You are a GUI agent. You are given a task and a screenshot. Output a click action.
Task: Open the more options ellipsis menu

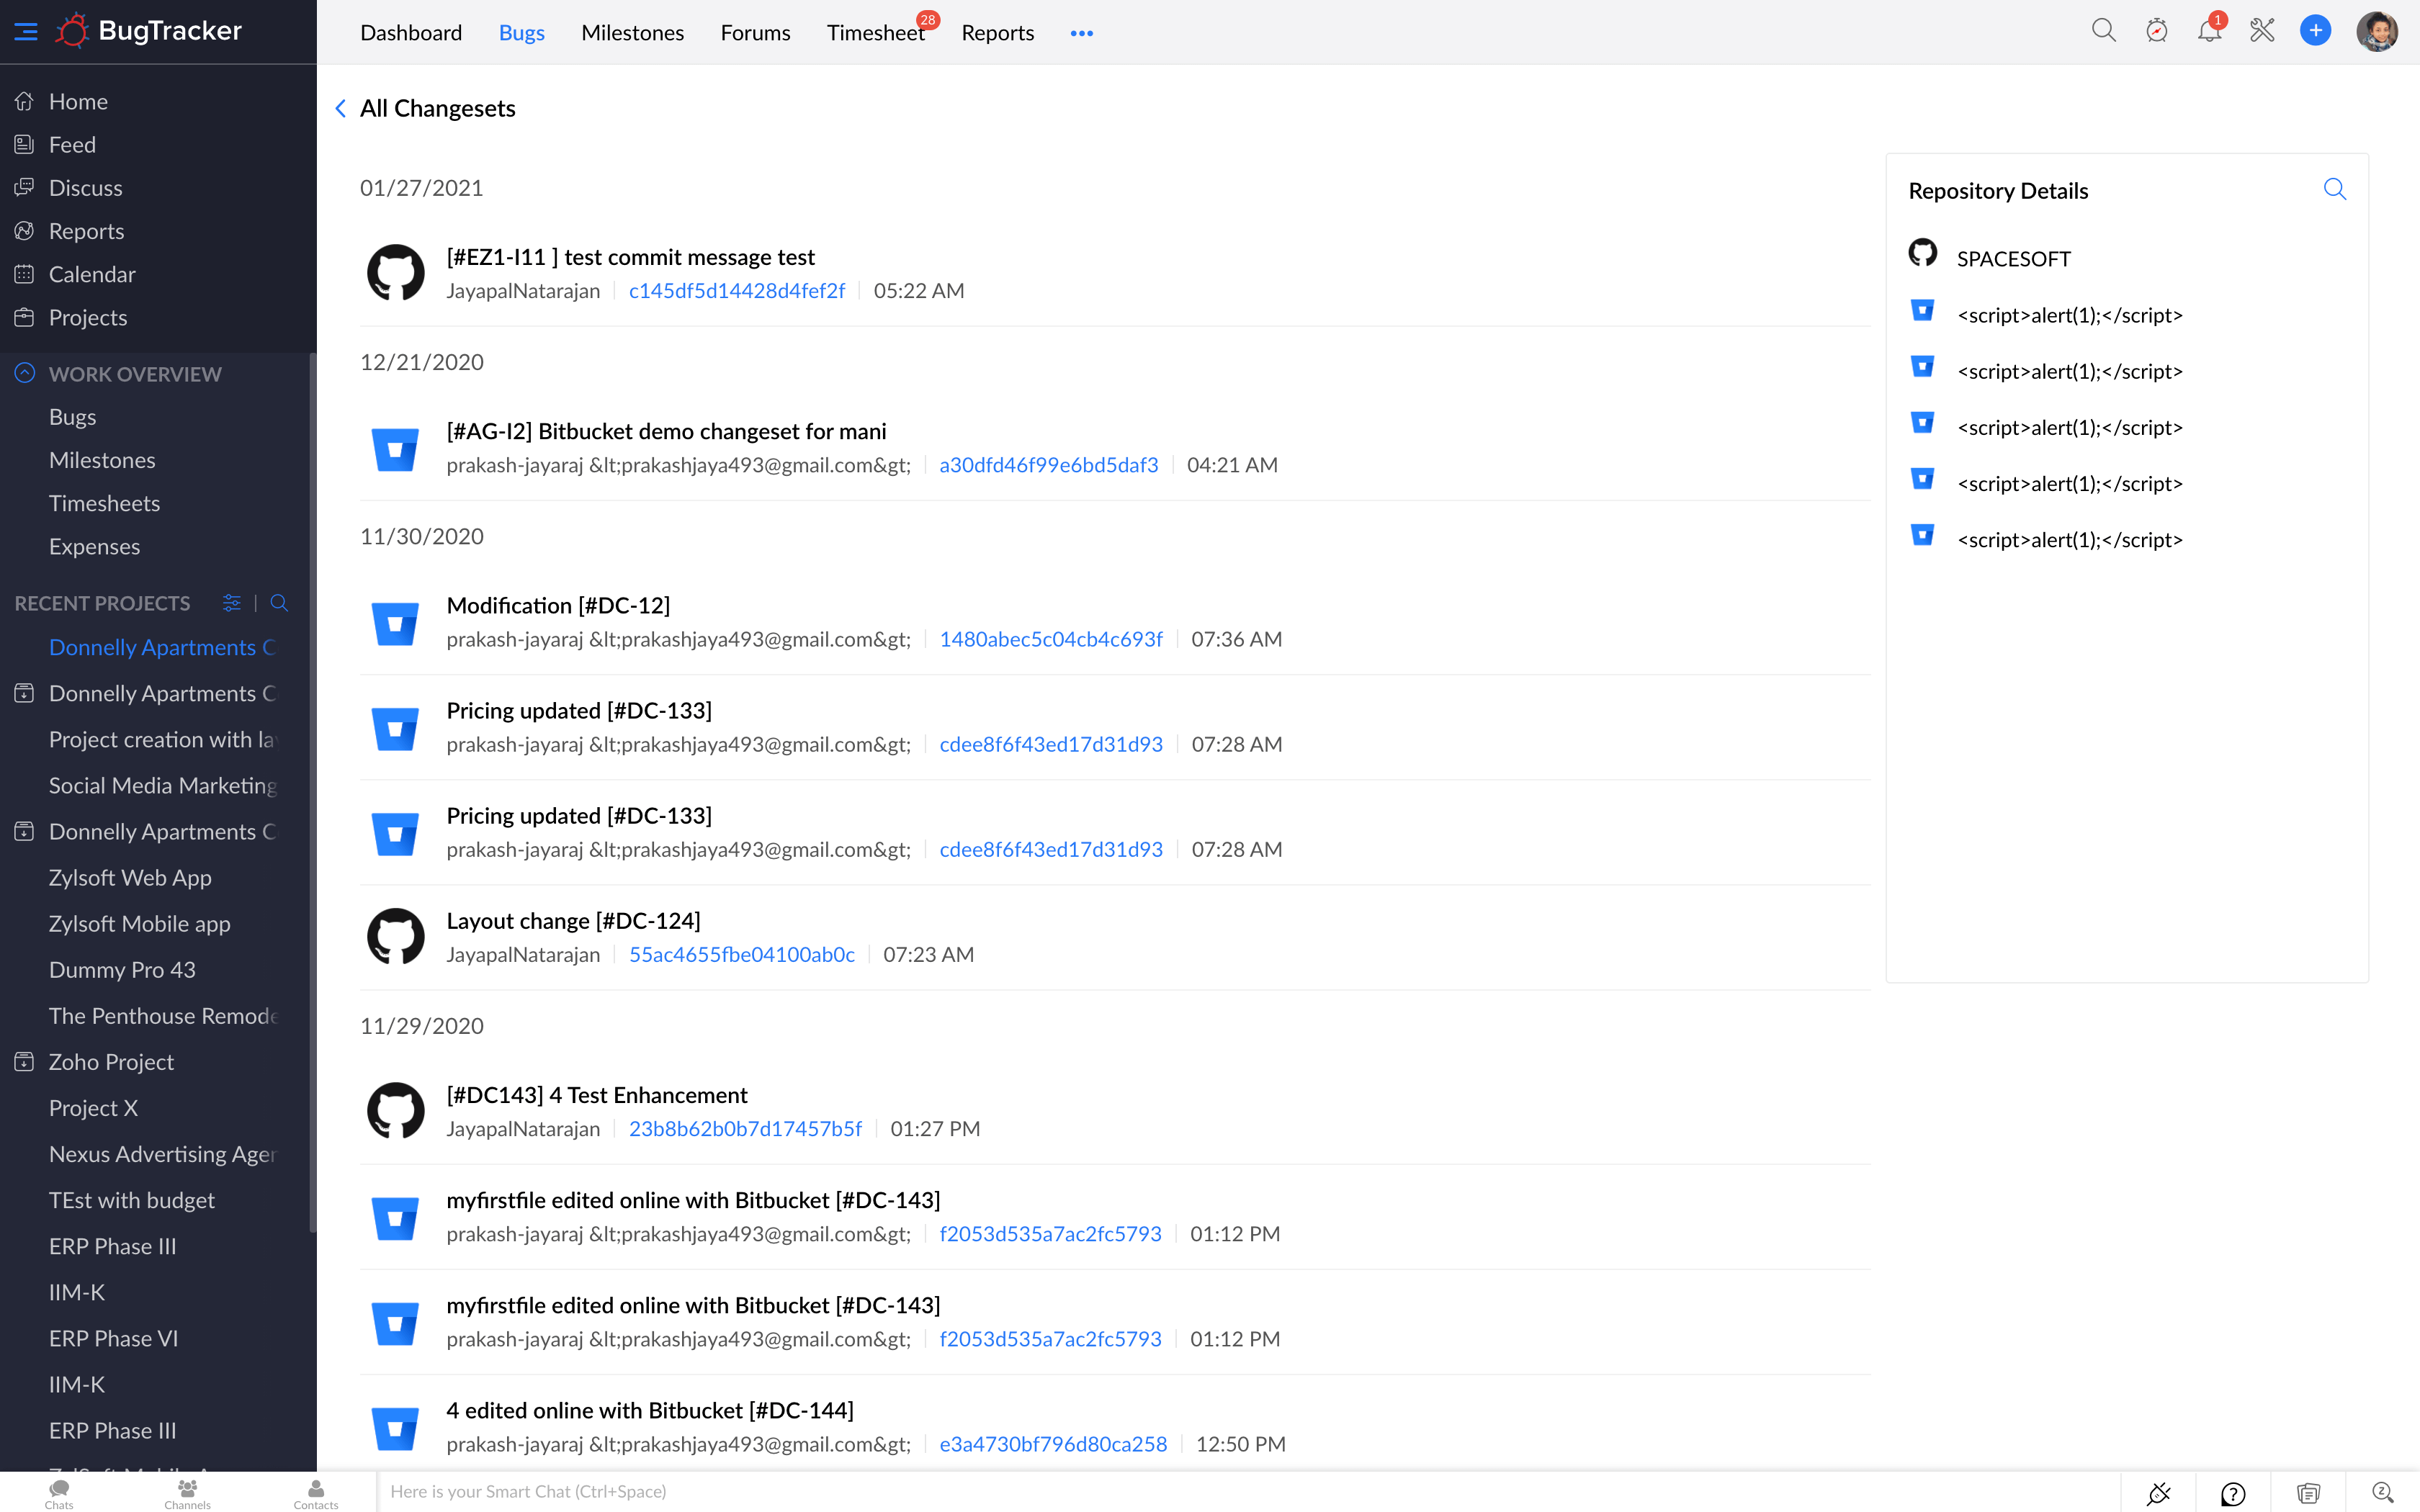pyautogui.click(x=1082, y=33)
